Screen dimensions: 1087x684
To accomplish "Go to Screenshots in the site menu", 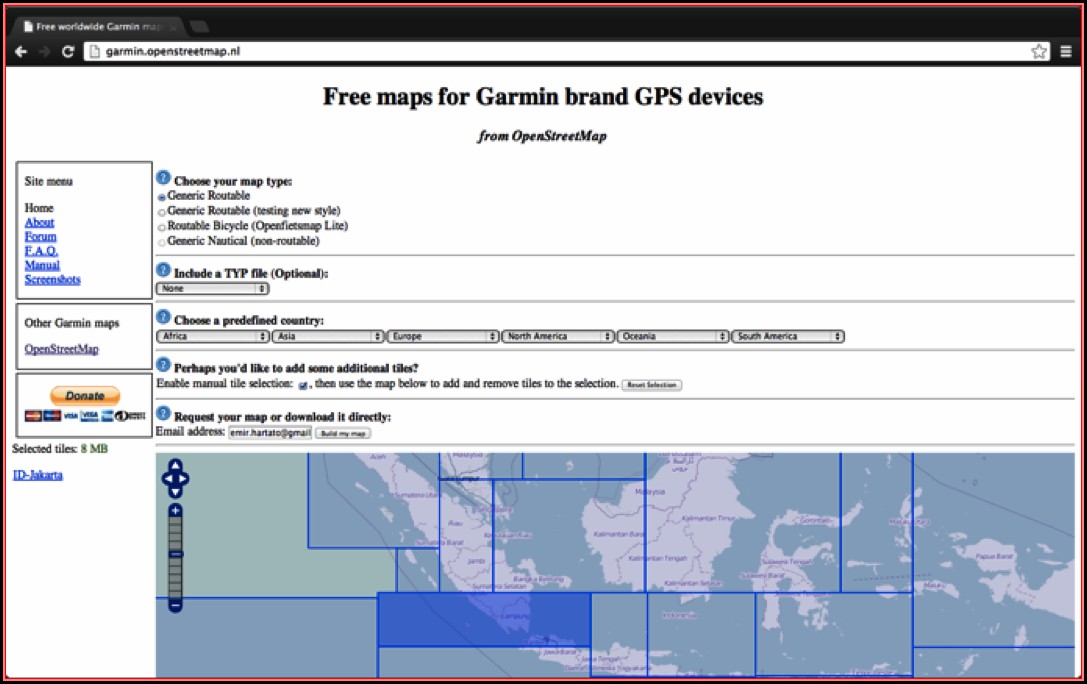I will [53, 280].
